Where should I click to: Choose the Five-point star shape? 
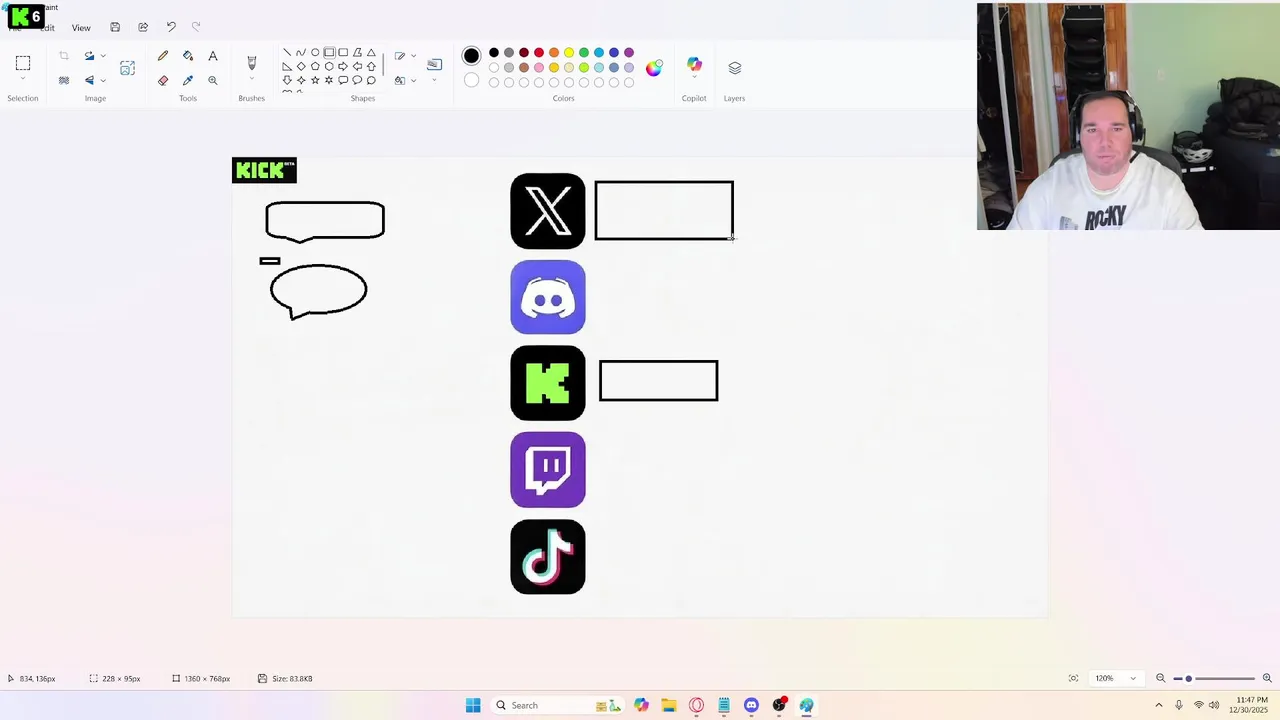point(315,80)
